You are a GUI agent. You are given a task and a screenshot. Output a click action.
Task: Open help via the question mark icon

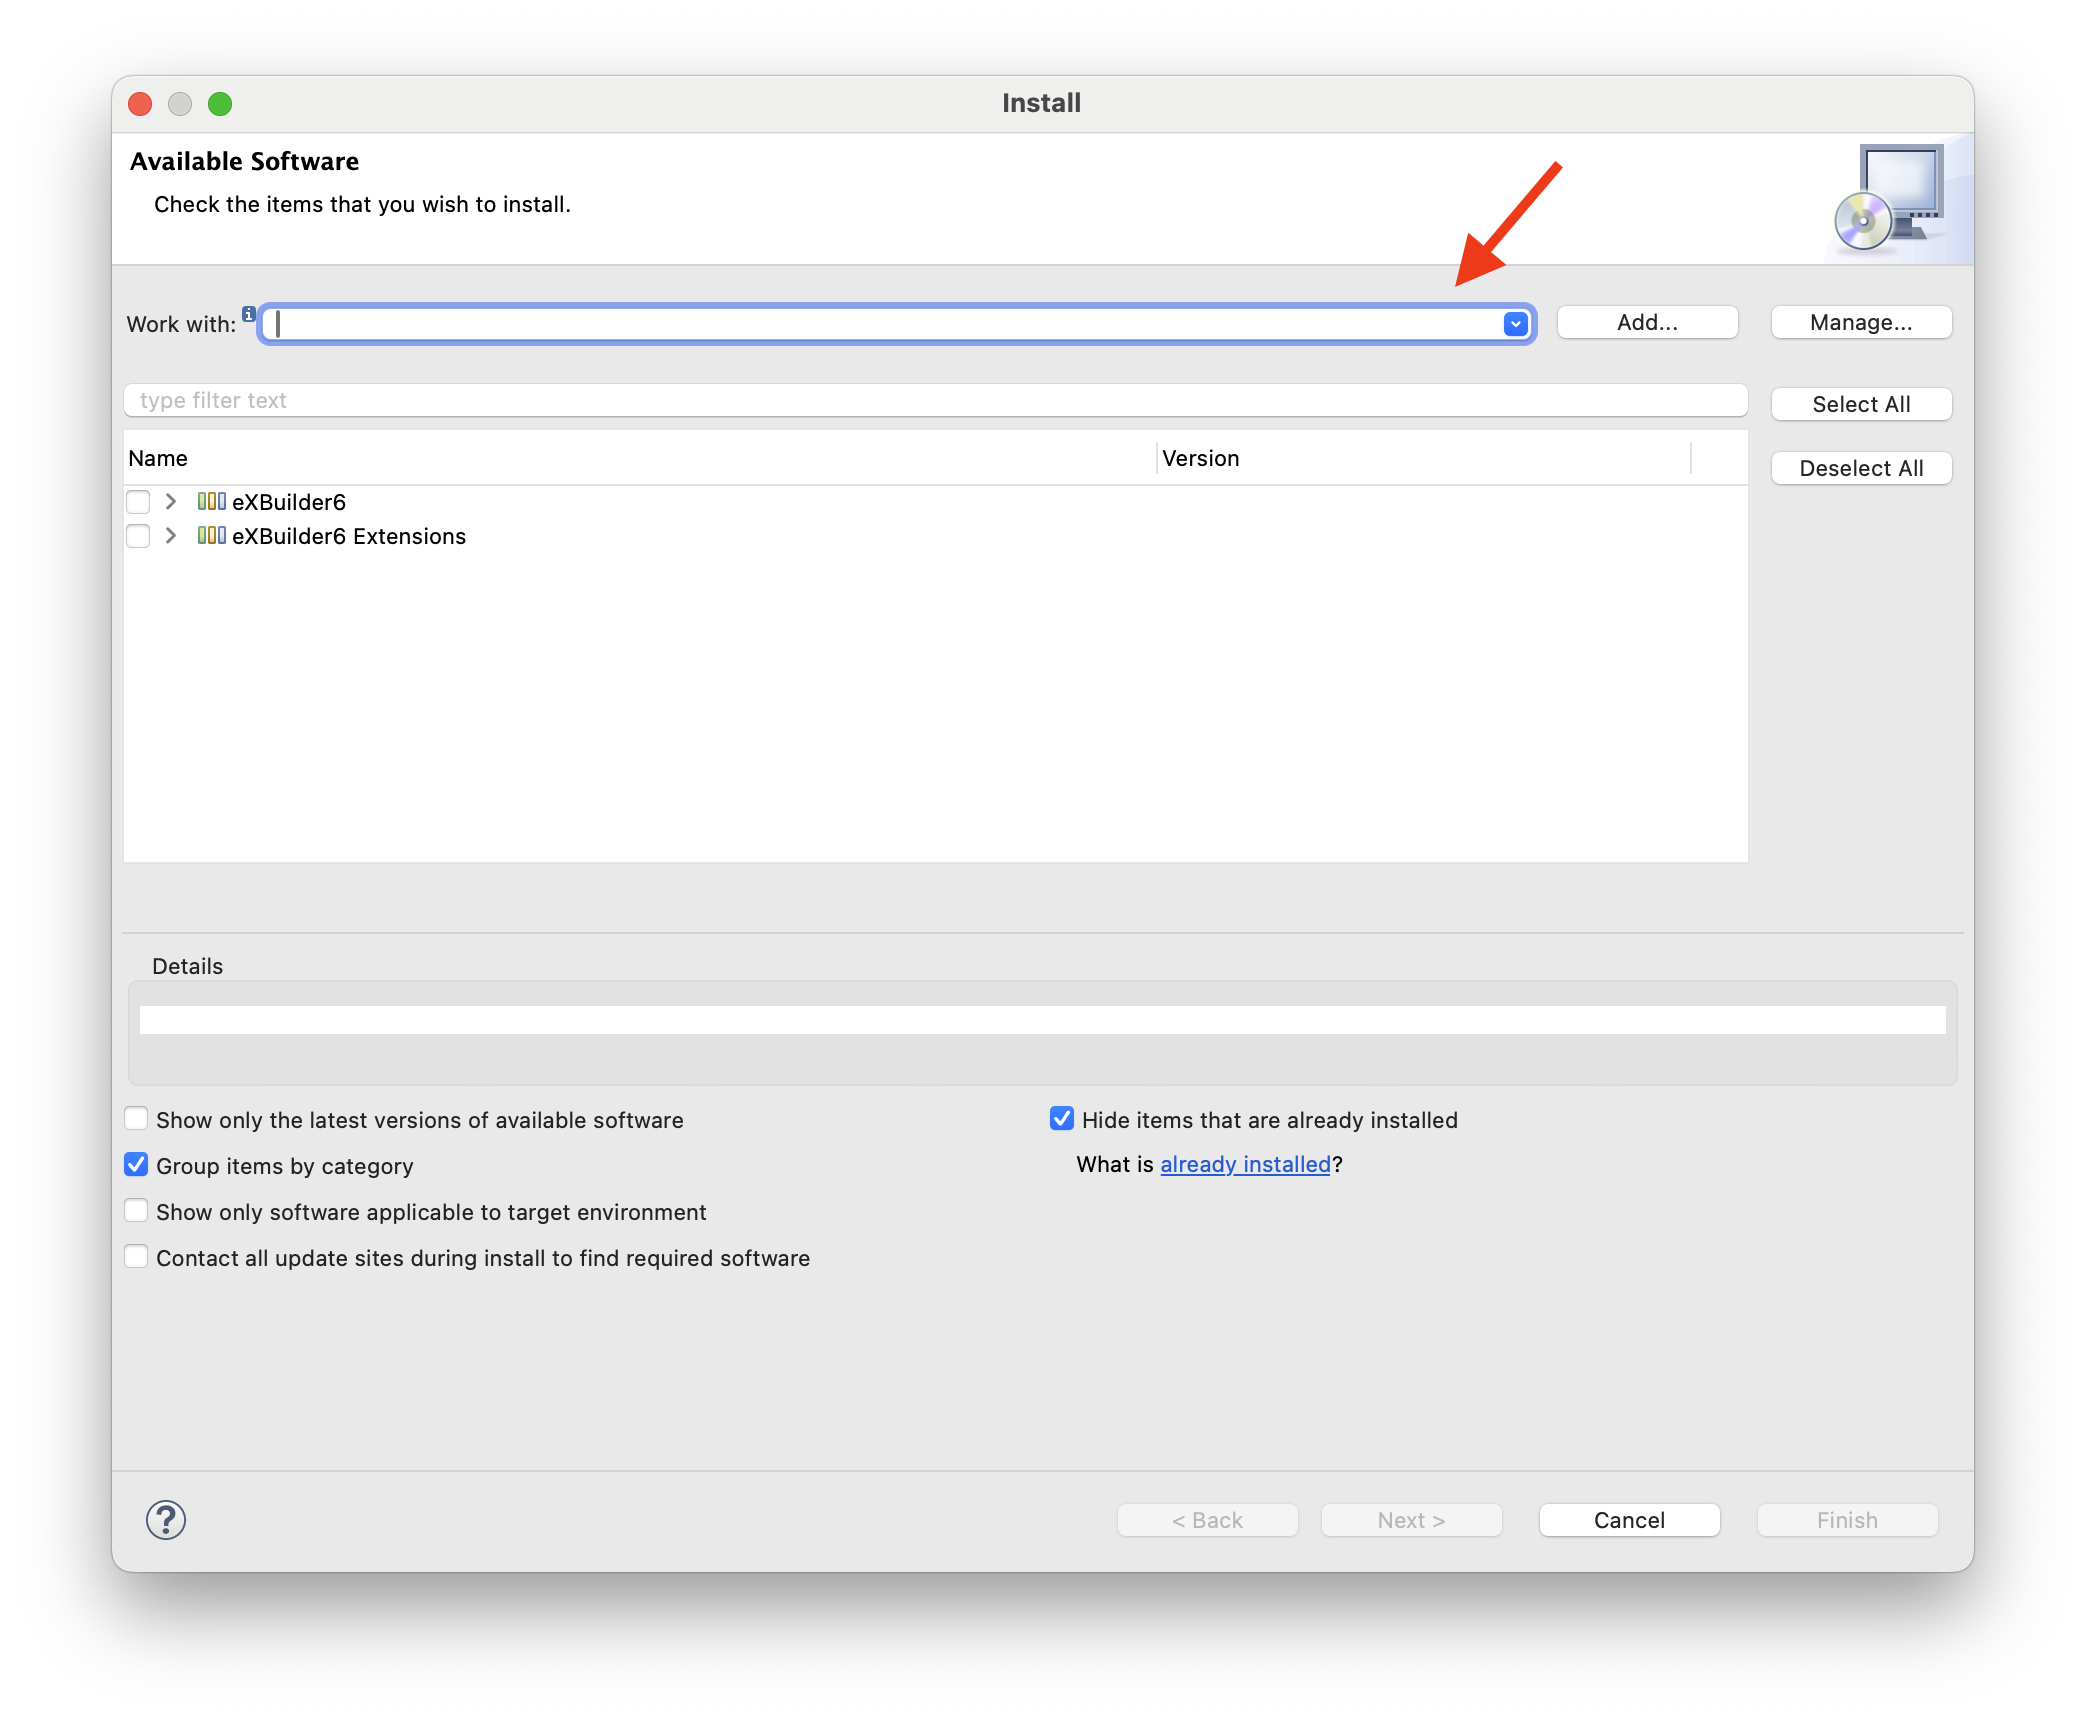pos(166,1520)
